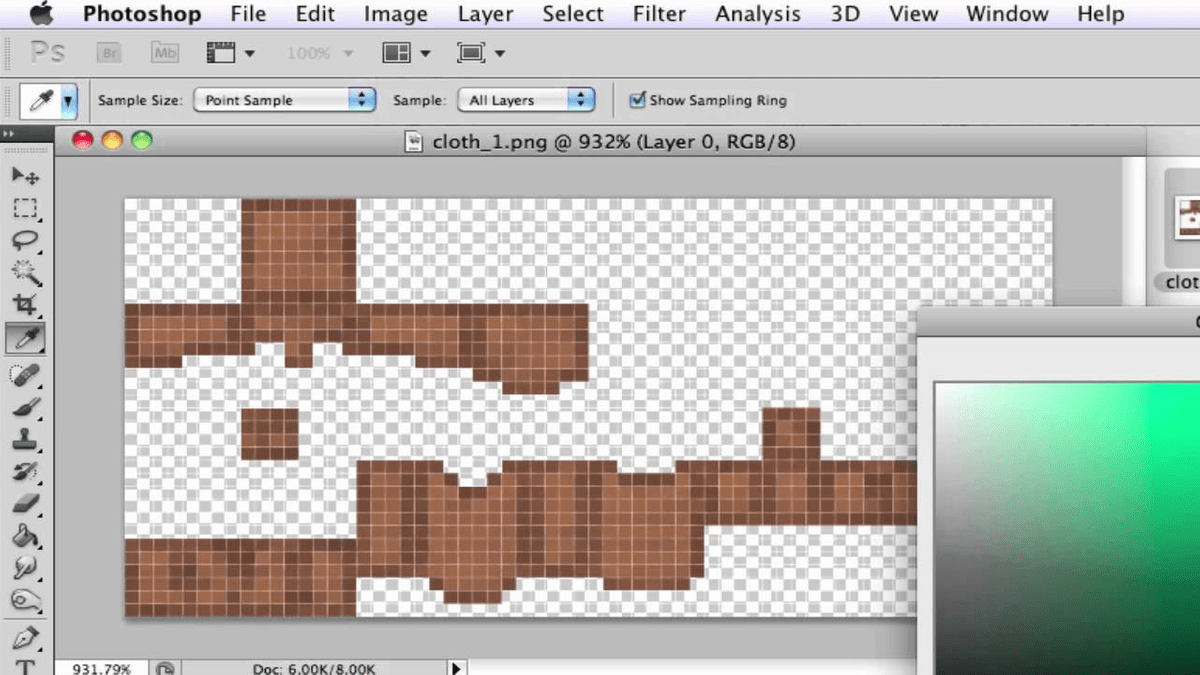Open the All Layers sample dropdown
This screenshot has height=675, width=1200.
pyautogui.click(x=525, y=100)
